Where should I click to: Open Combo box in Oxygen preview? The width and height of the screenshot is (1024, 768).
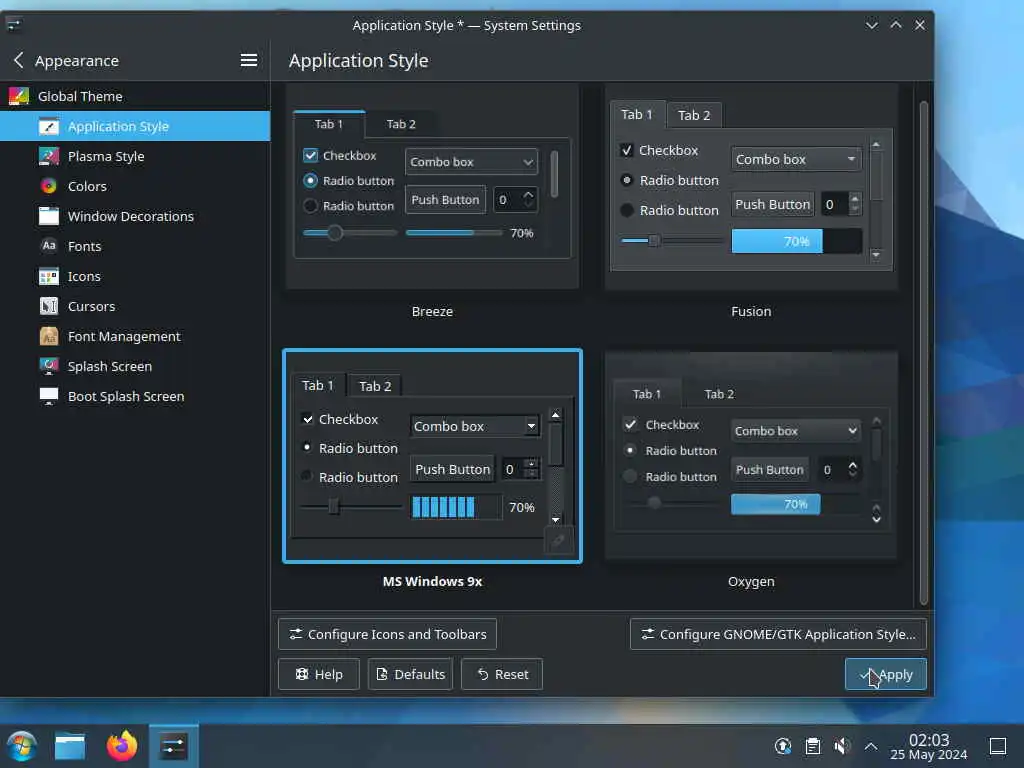coord(795,431)
